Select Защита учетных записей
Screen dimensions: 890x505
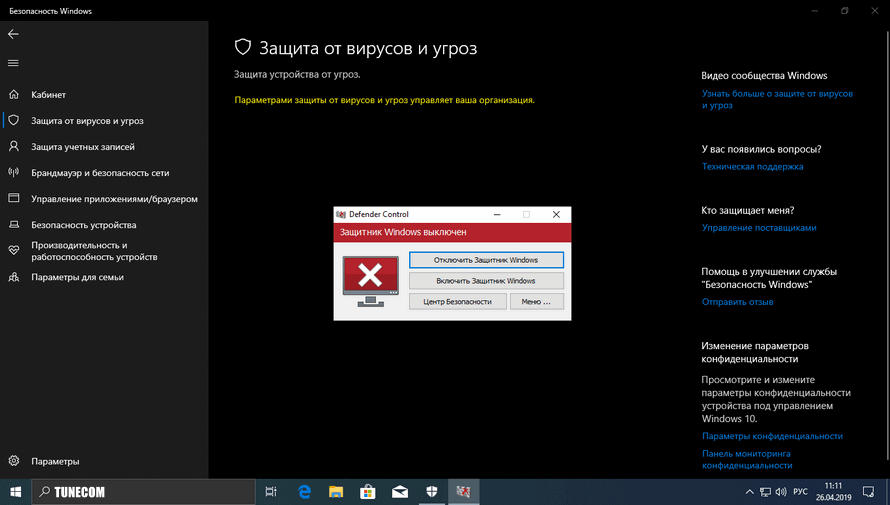(104, 146)
